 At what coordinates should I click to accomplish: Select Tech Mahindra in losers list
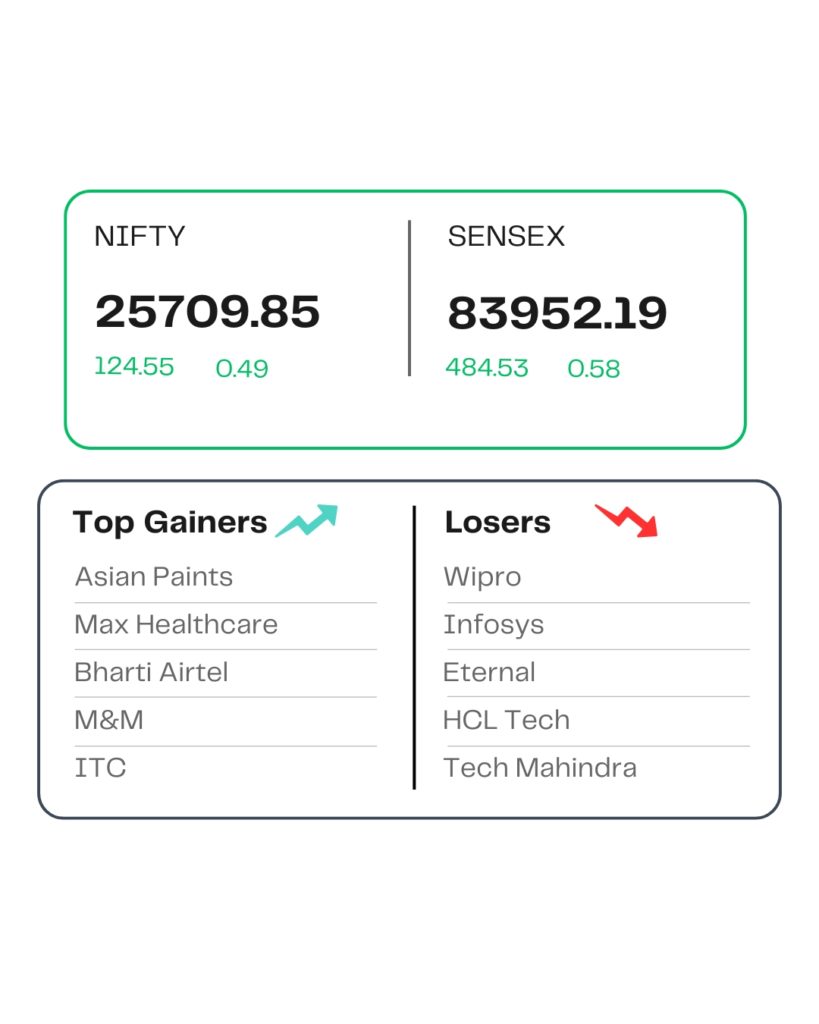click(x=540, y=768)
